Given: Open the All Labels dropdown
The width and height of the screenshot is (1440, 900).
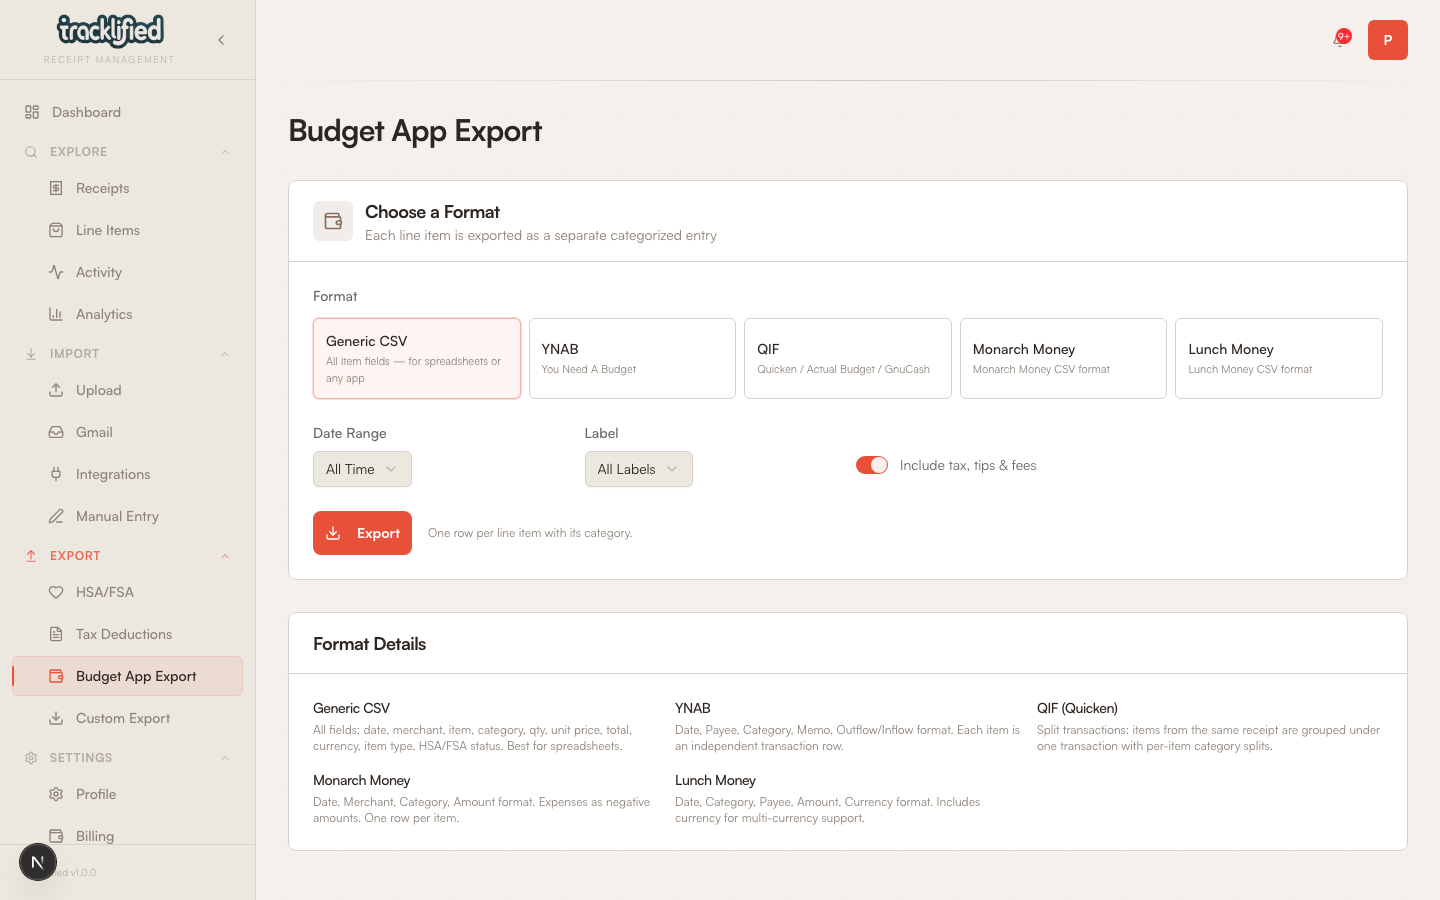Looking at the screenshot, I should click(x=639, y=469).
